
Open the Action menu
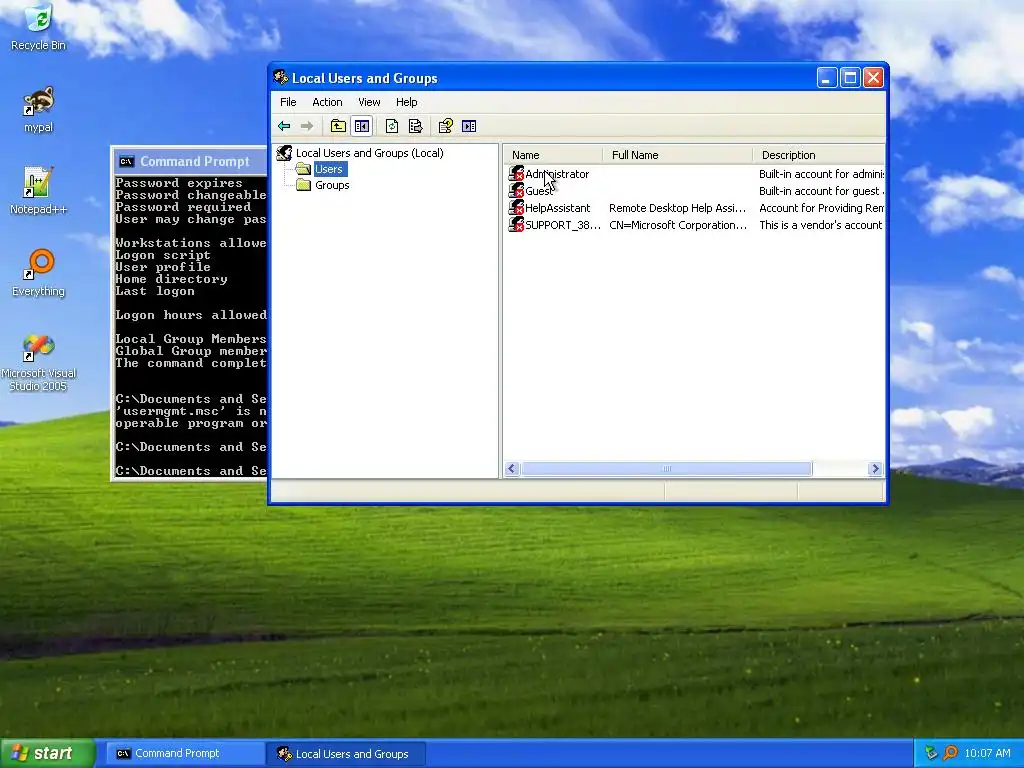click(x=327, y=102)
